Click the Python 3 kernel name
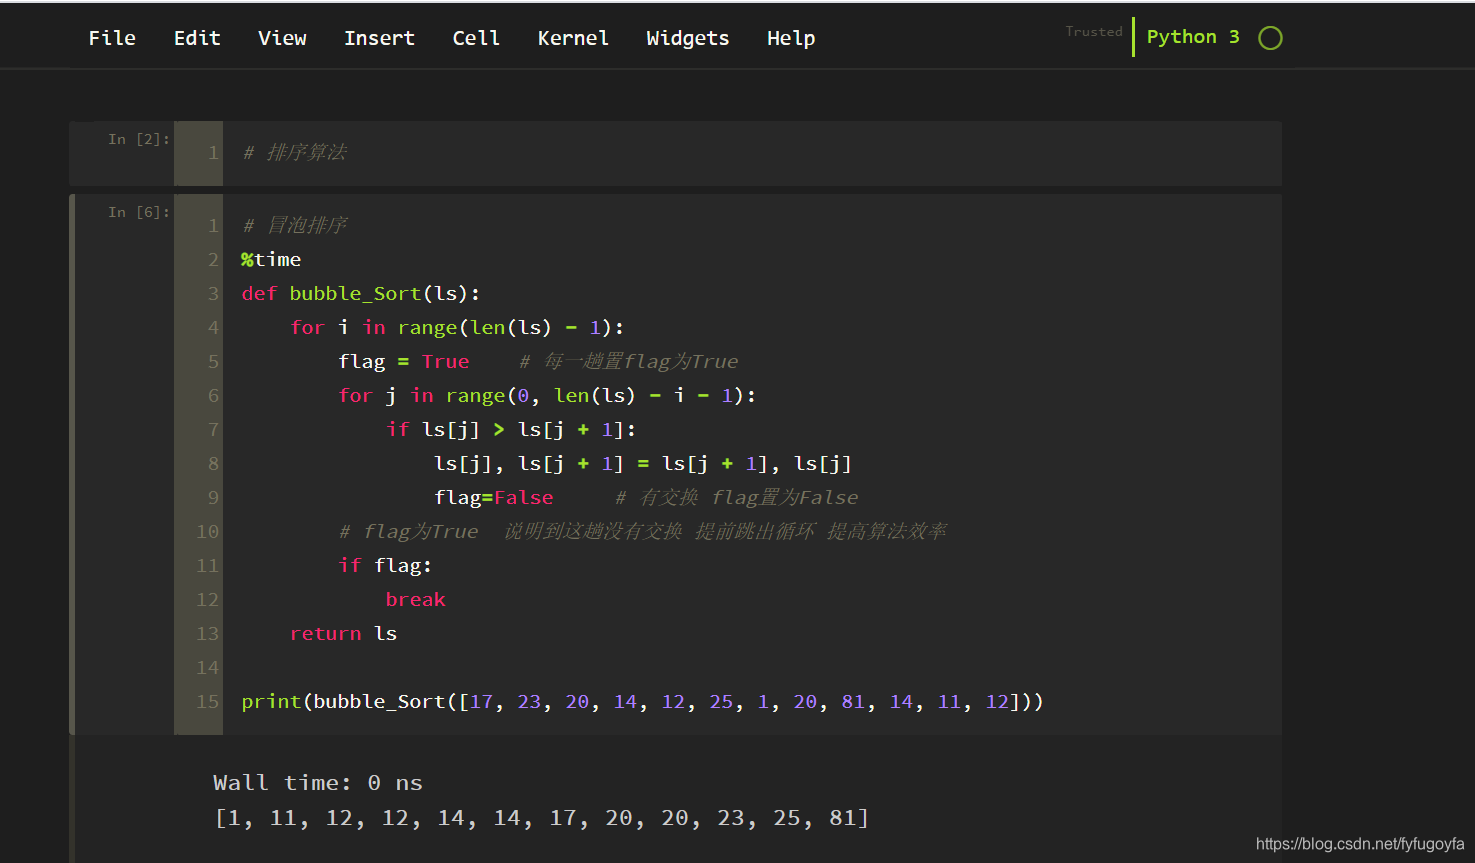Viewport: 1475px width, 863px height. [1193, 37]
